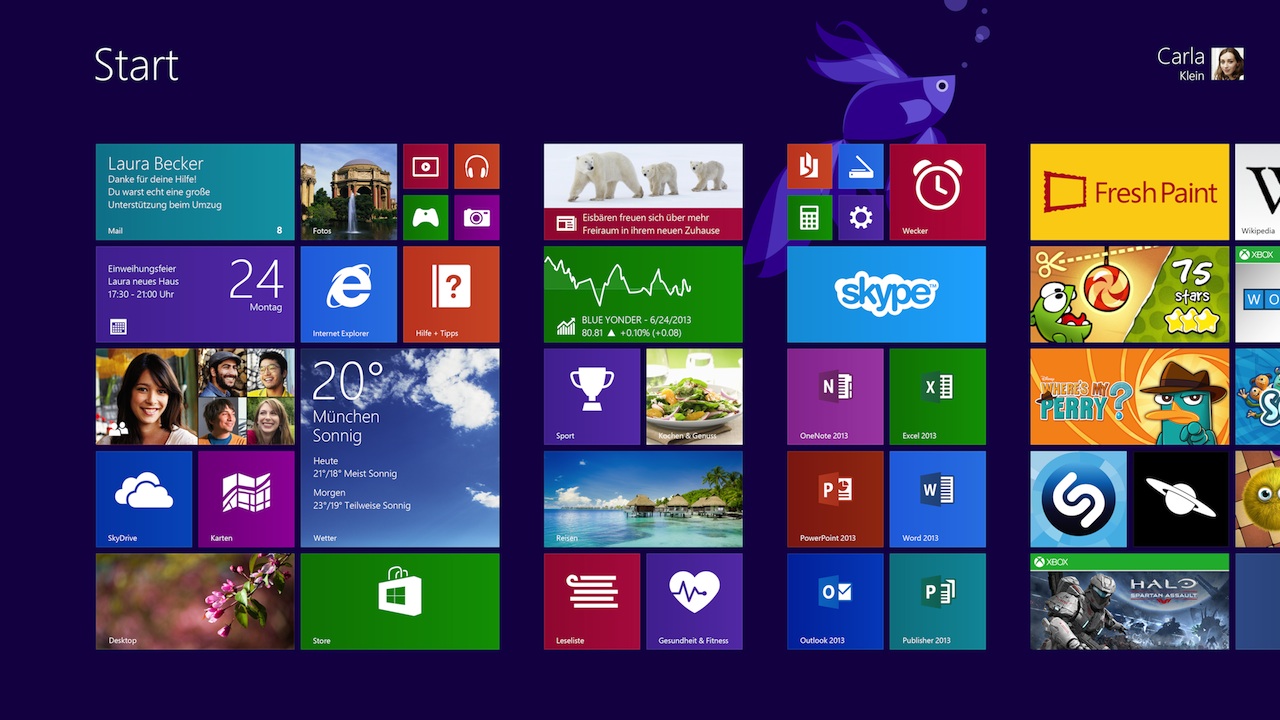
Task: Launch the Skype tile
Action: pos(886,295)
